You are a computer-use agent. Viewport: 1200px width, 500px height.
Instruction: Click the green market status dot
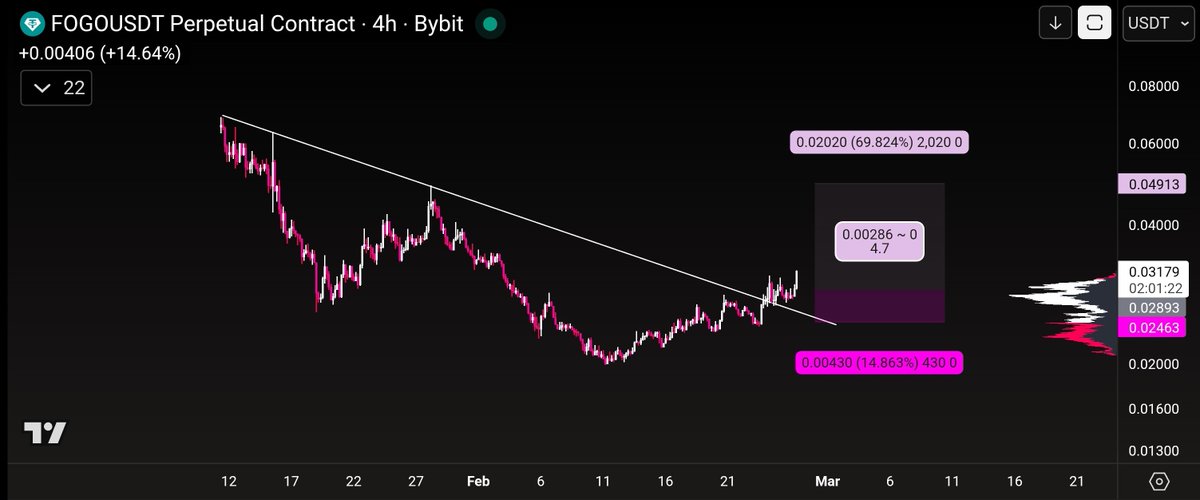pos(488,22)
